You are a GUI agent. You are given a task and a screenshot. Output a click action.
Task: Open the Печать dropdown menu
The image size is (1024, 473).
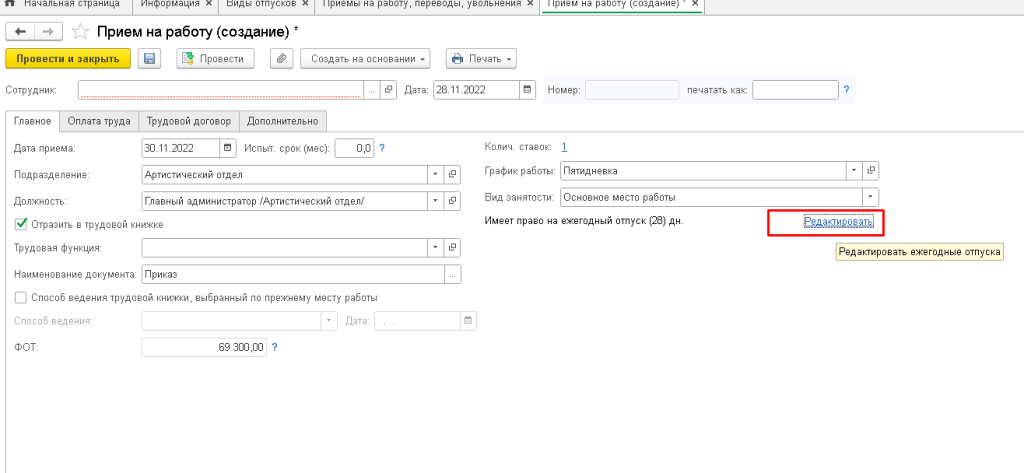(x=480, y=59)
